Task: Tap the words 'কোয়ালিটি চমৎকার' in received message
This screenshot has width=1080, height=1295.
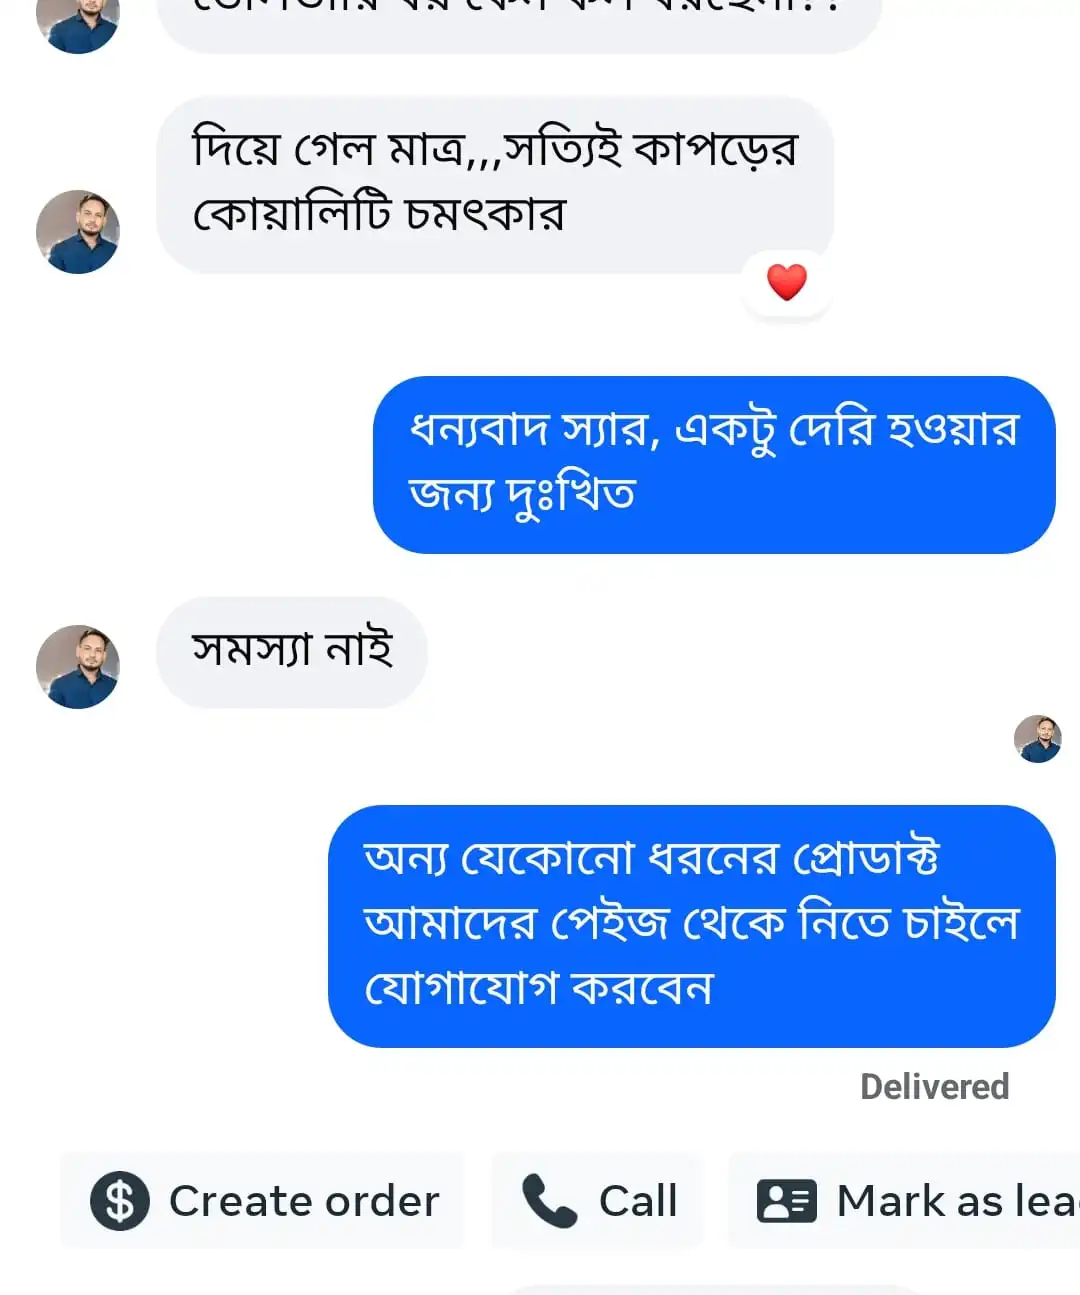Action: (380, 215)
